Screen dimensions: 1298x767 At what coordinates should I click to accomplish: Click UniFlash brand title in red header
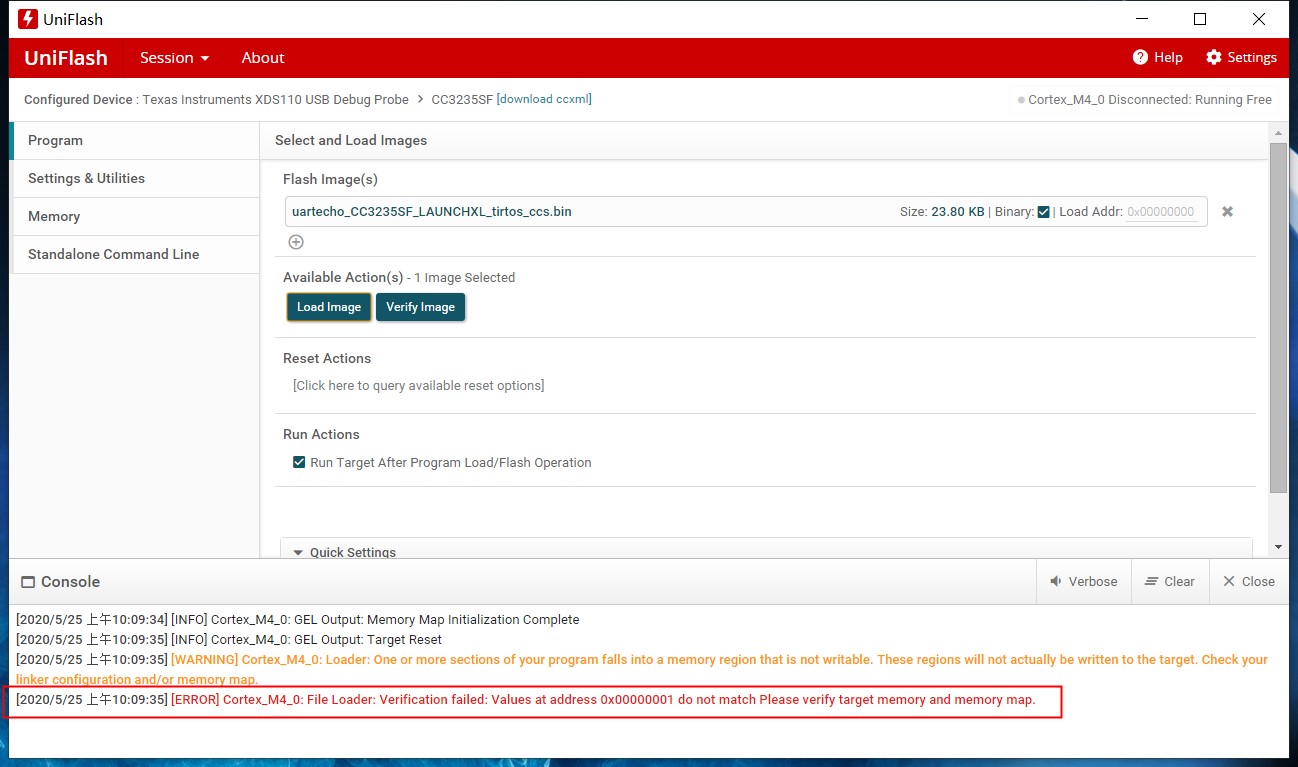pyautogui.click(x=66, y=57)
